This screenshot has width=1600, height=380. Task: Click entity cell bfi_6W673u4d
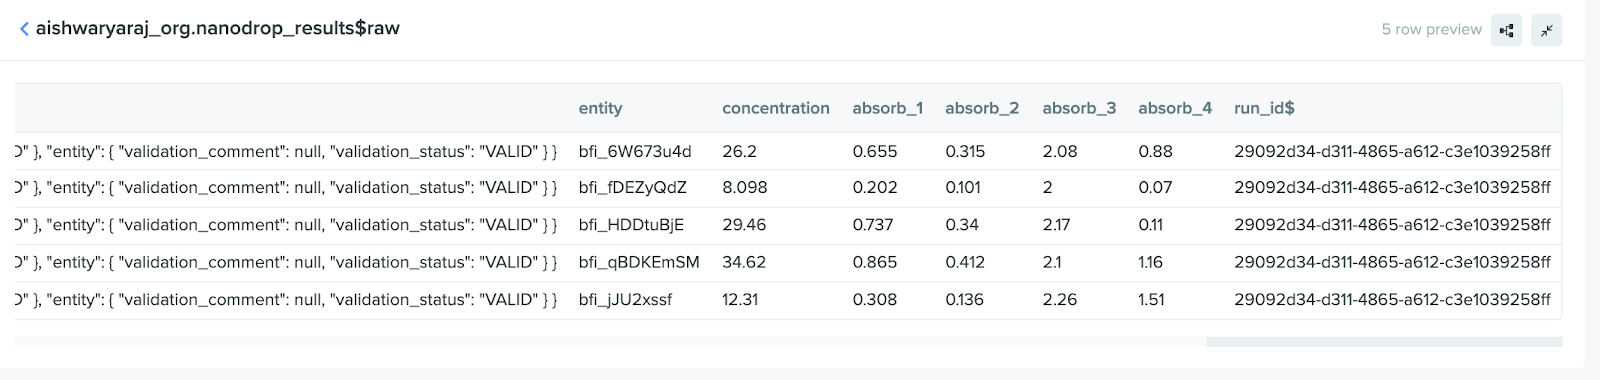click(635, 152)
